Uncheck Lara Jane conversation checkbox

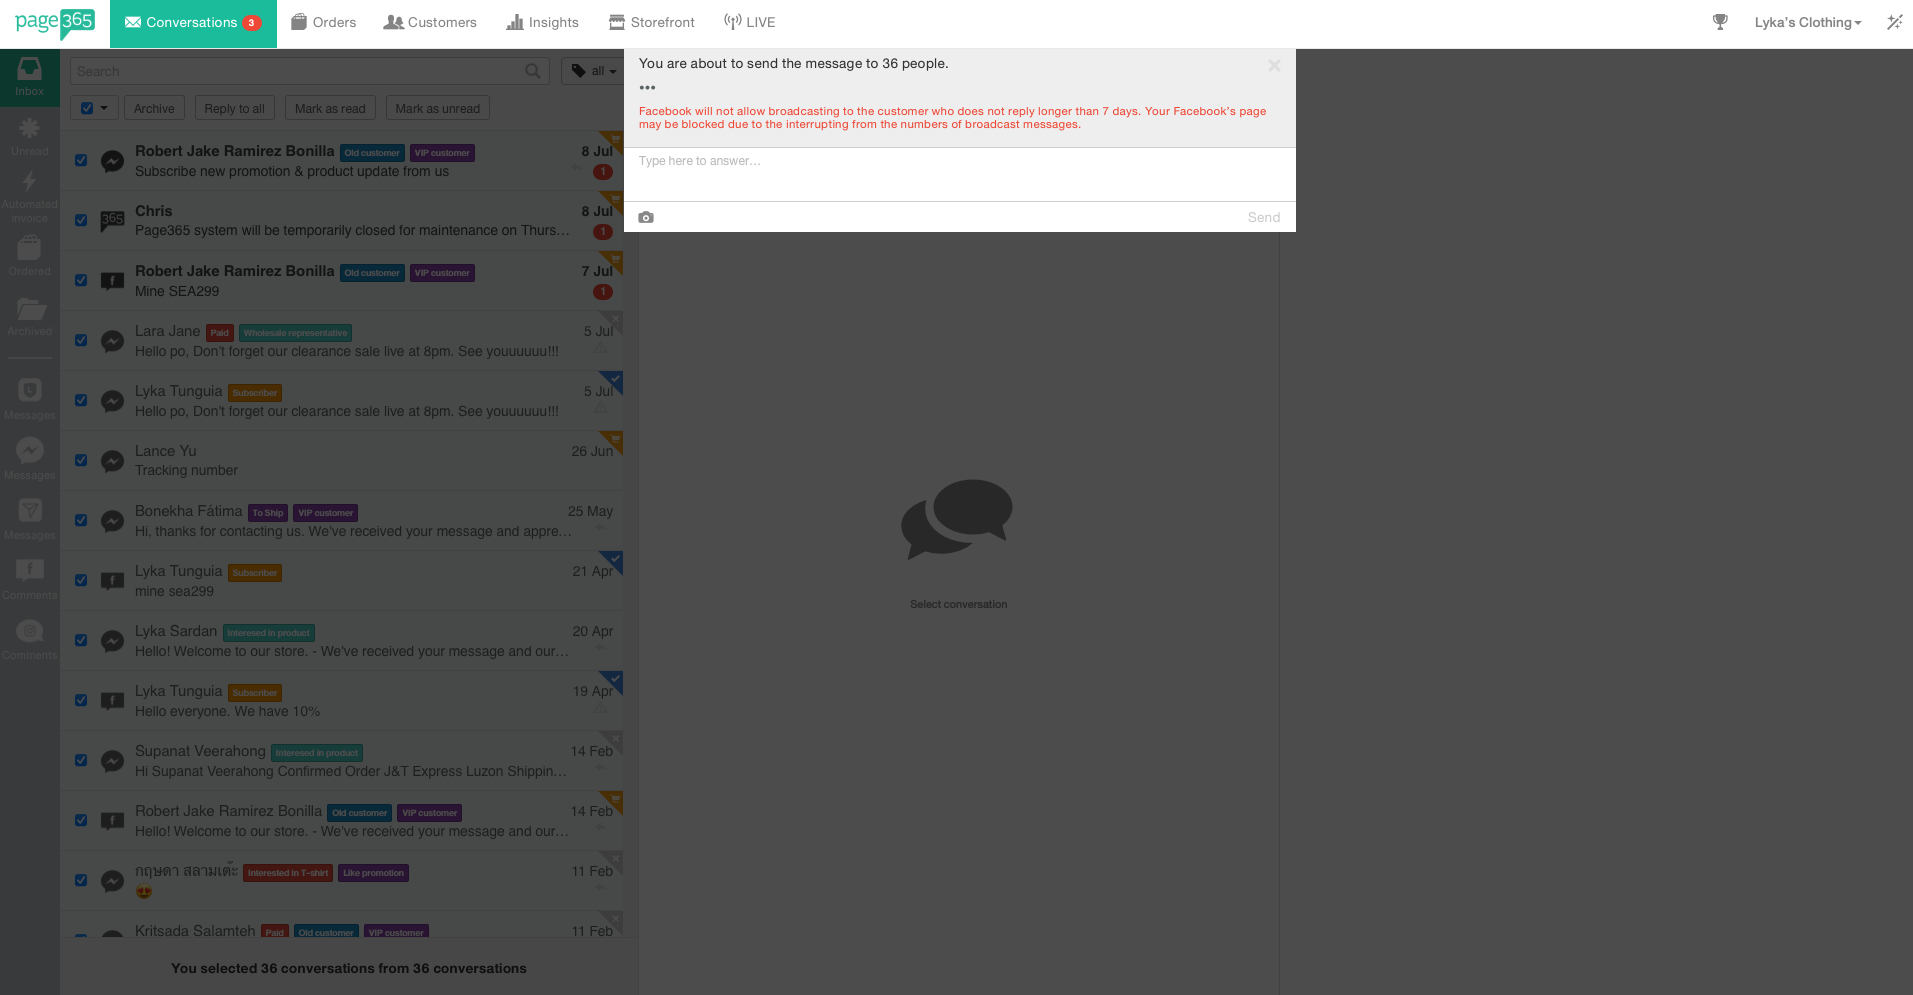81,340
